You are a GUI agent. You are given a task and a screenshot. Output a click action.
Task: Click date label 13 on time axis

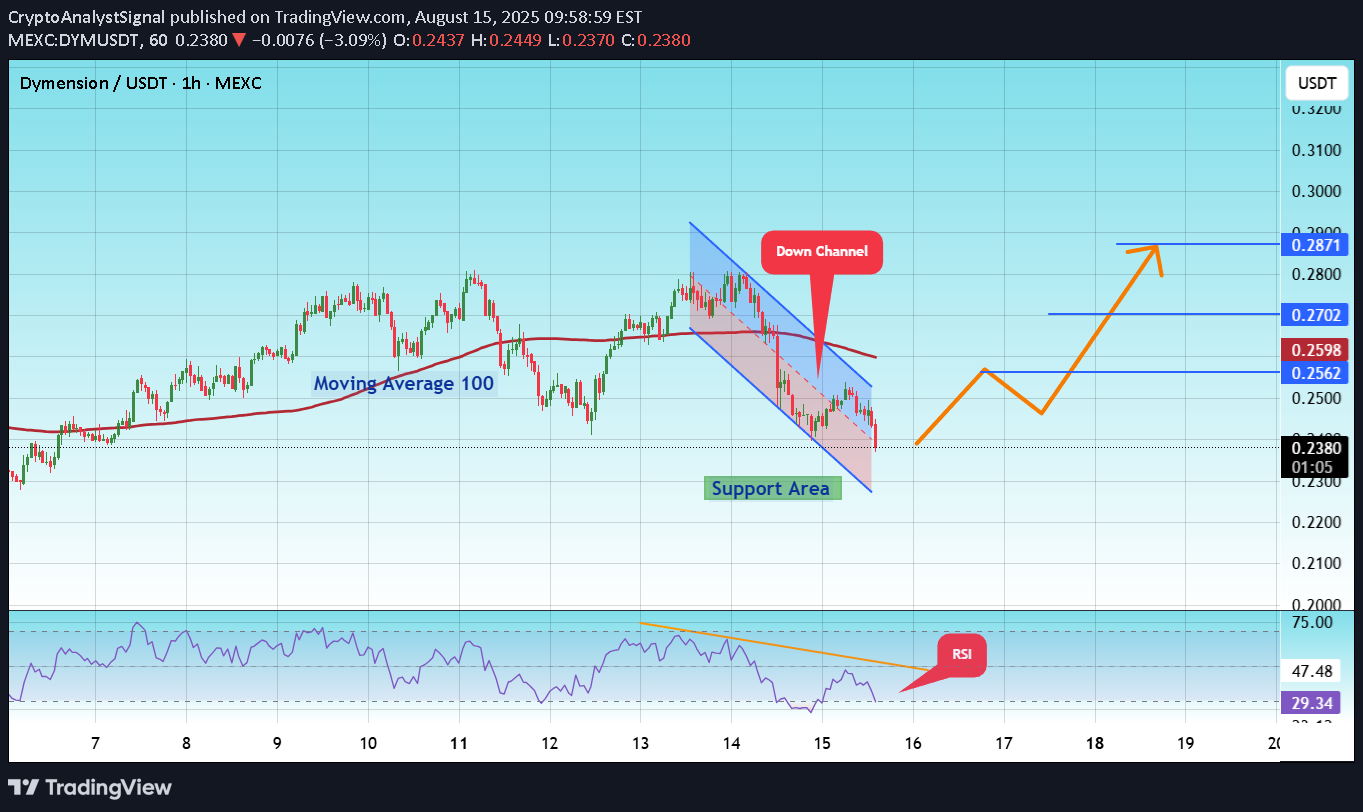point(640,743)
